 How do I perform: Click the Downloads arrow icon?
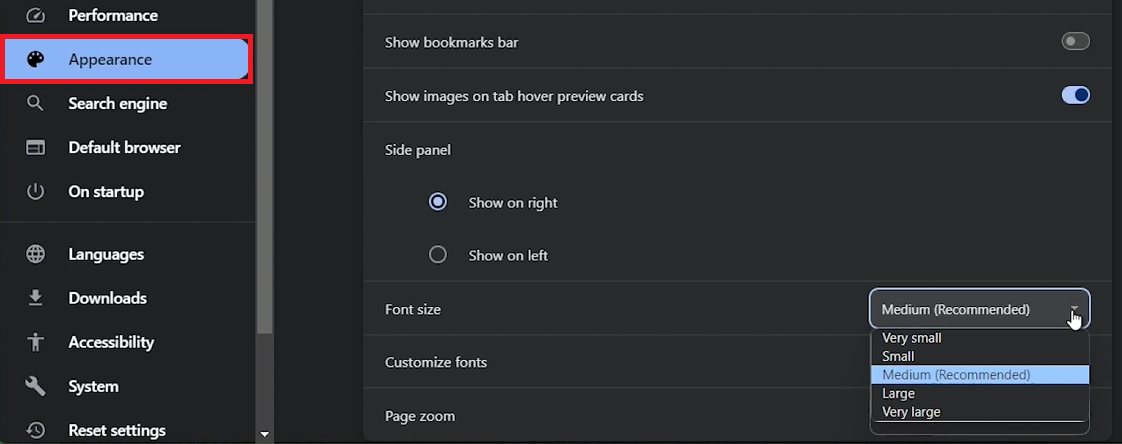(x=35, y=298)
